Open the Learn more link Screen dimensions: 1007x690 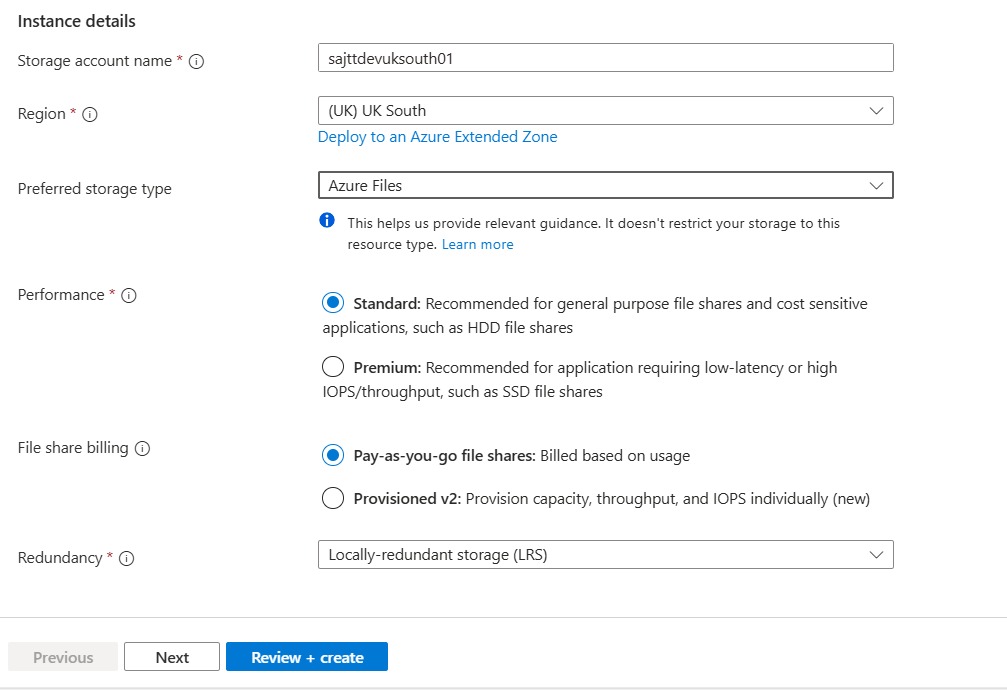coord(477,245)
